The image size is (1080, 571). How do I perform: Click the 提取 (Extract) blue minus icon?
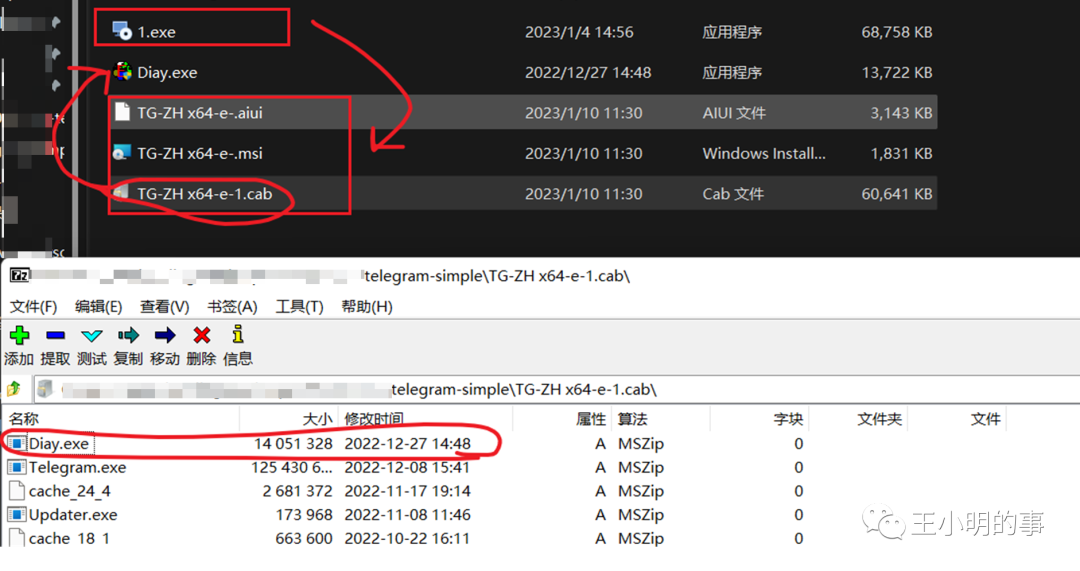pyautogui.click(x=55, y=335)
